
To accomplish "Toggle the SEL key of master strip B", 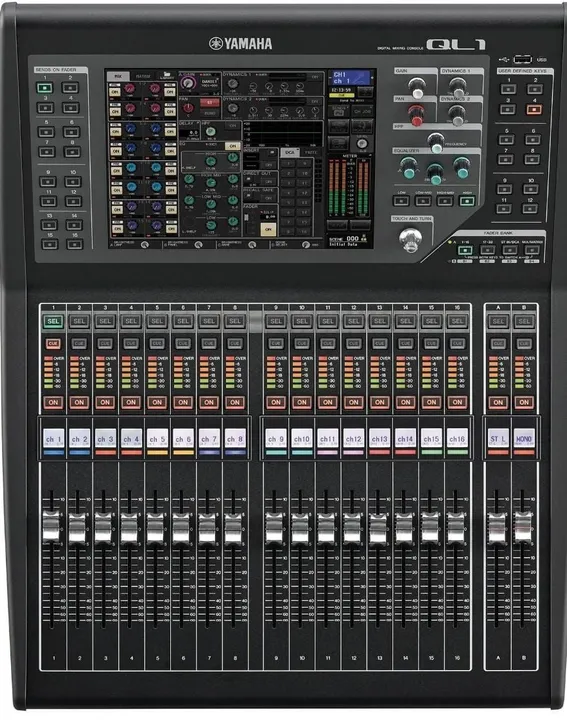I will [x=524, y=321].
